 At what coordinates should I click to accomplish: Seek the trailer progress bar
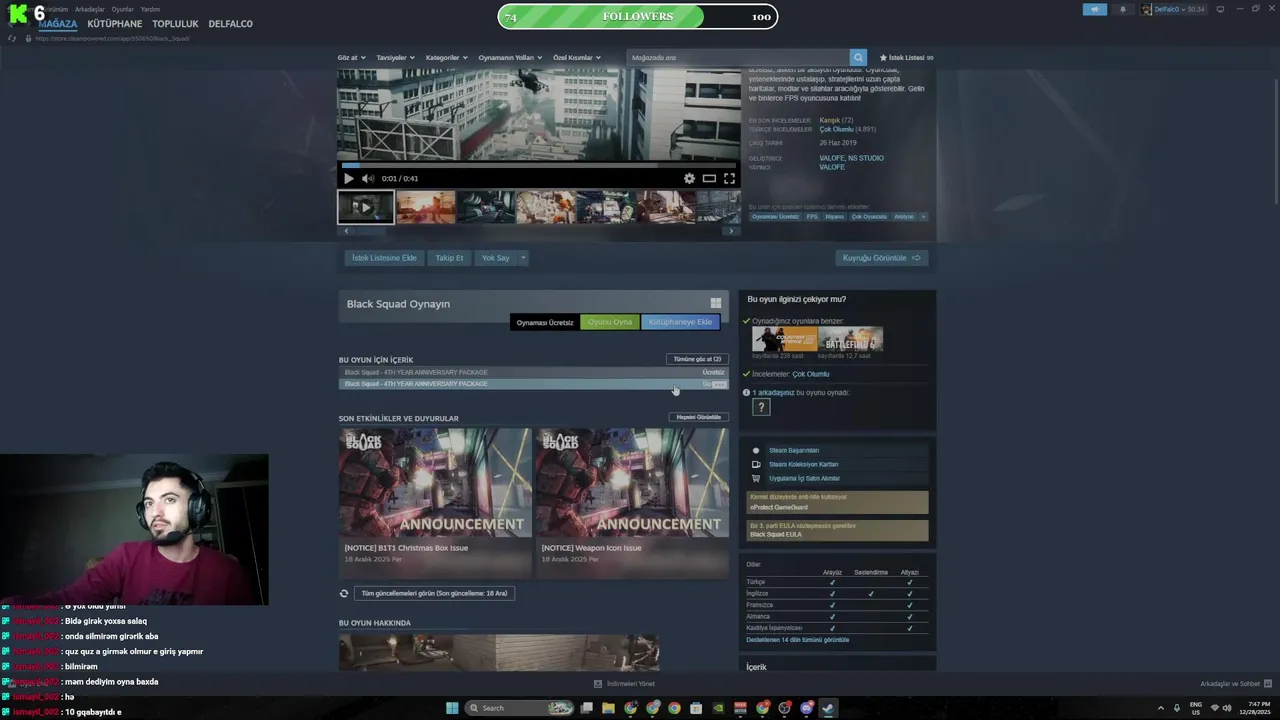coord(538,165)
